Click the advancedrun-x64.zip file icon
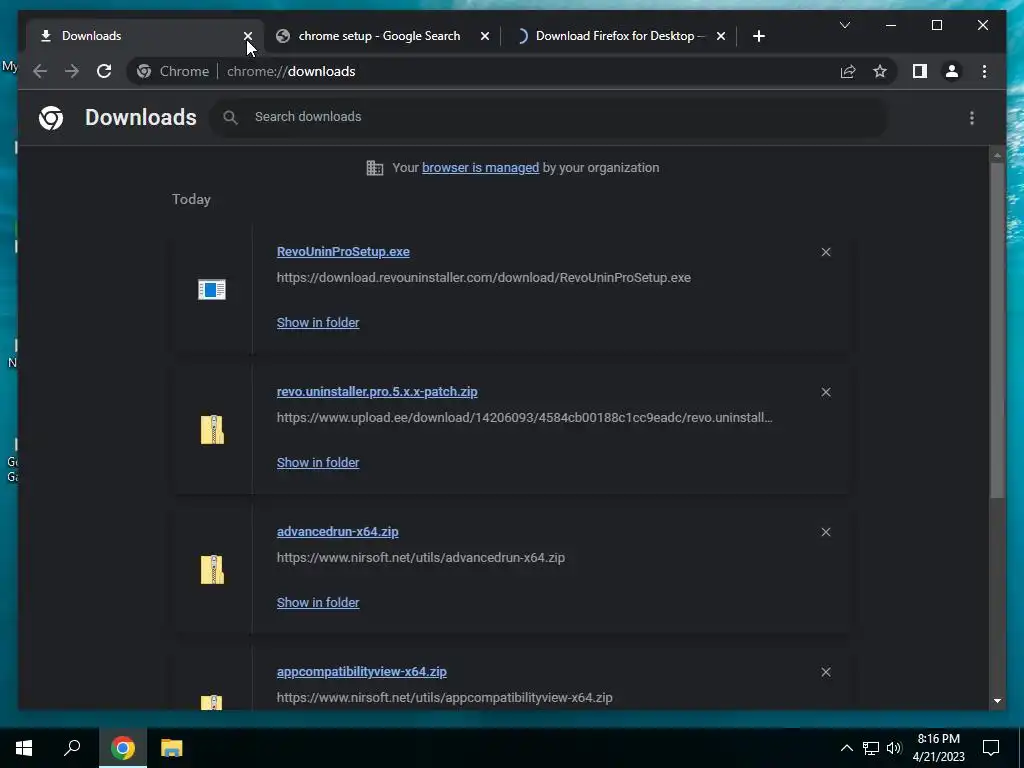 coord(212,569)
